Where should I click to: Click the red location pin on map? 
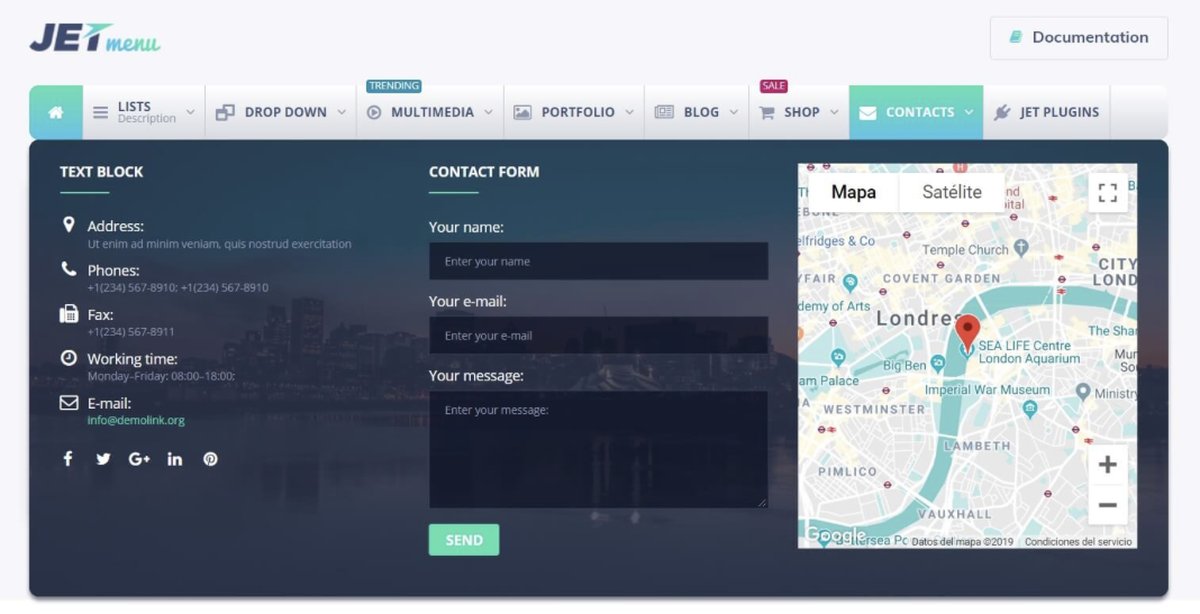point(967,329)
